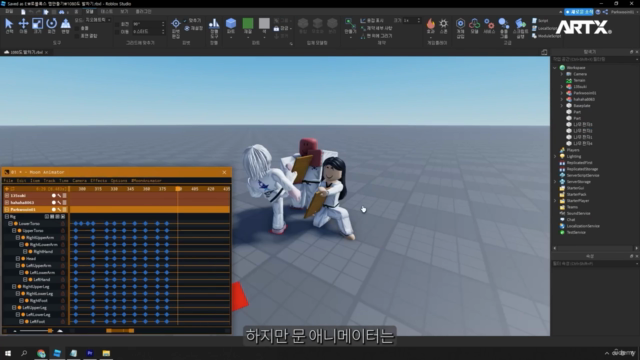The height and width of the screenshot is (360, 640).
Task: Toggle the Join Surfaces checkbox
Action: [x=77, y=36]
